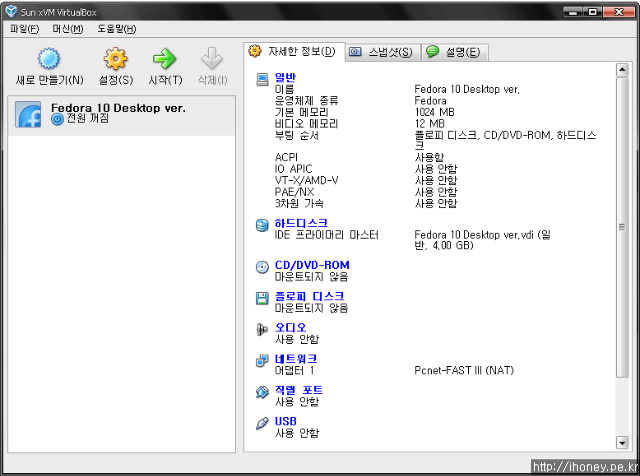Image resolution: width=640 pixels, height=476 pixels.
Task: Click the '12 MB' video memory value
Action: point(430,123)
